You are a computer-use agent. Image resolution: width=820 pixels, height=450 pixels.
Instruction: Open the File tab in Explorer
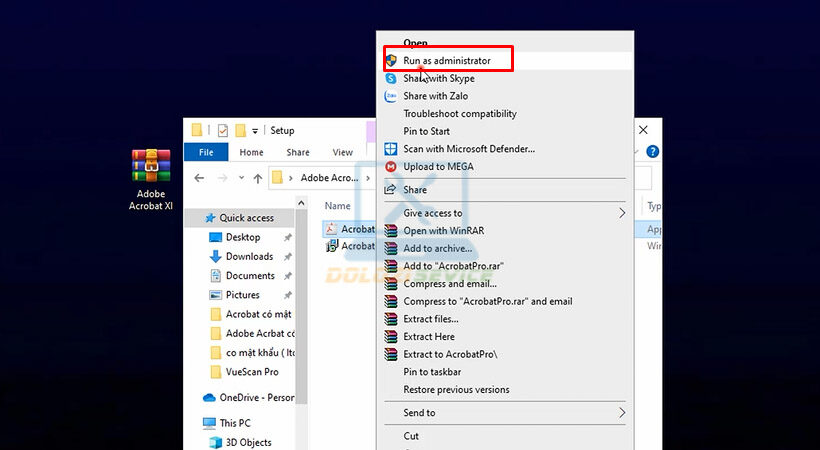pyautogui.click(x=206, y=152)
